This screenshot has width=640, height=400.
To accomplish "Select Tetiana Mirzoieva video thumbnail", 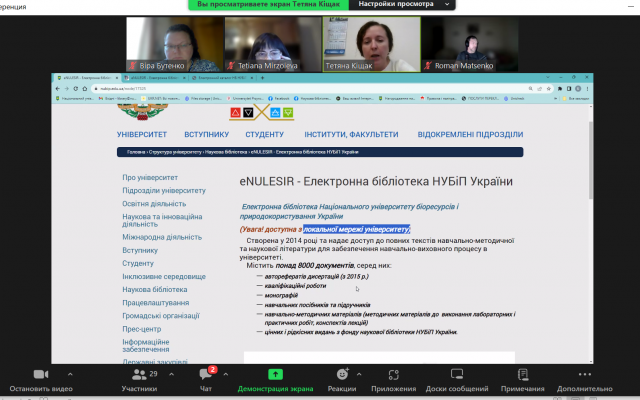I will coord(273,44).
